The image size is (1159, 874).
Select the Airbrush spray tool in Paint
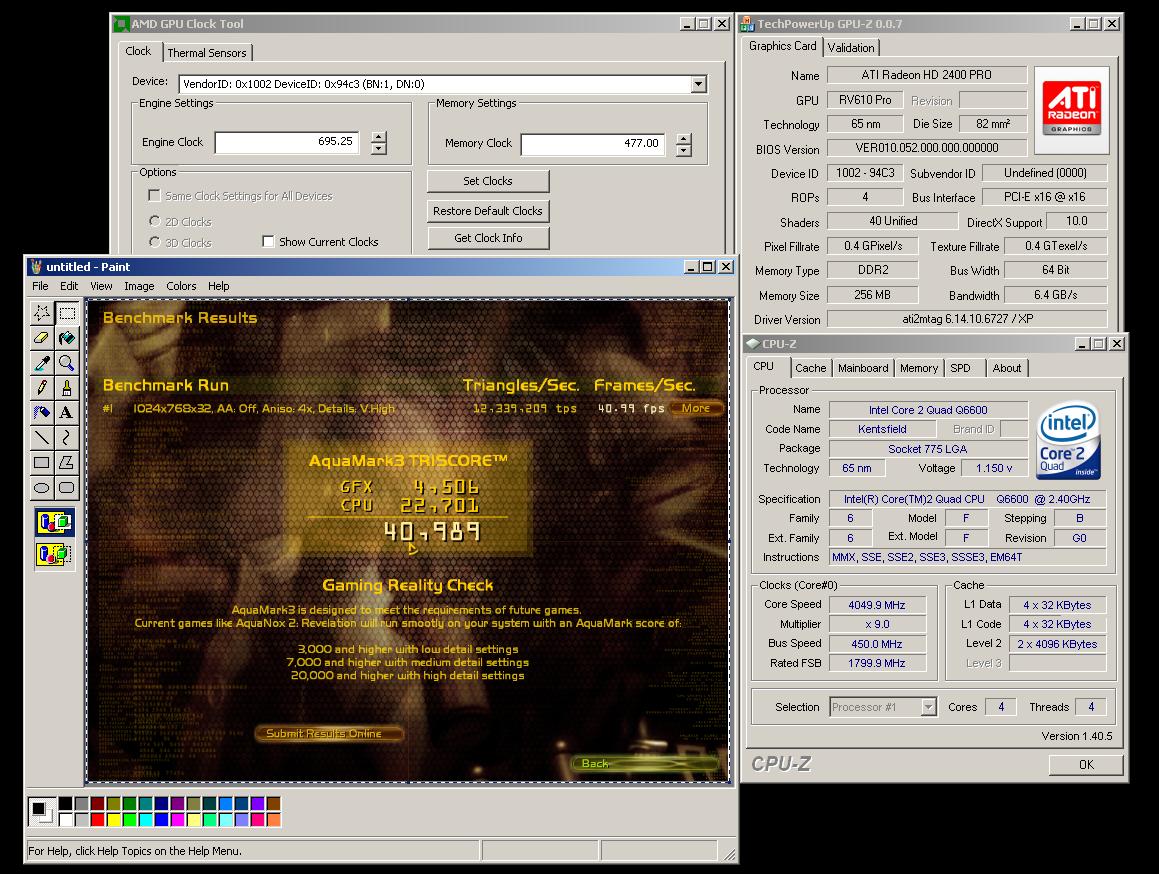pos(41,413)
